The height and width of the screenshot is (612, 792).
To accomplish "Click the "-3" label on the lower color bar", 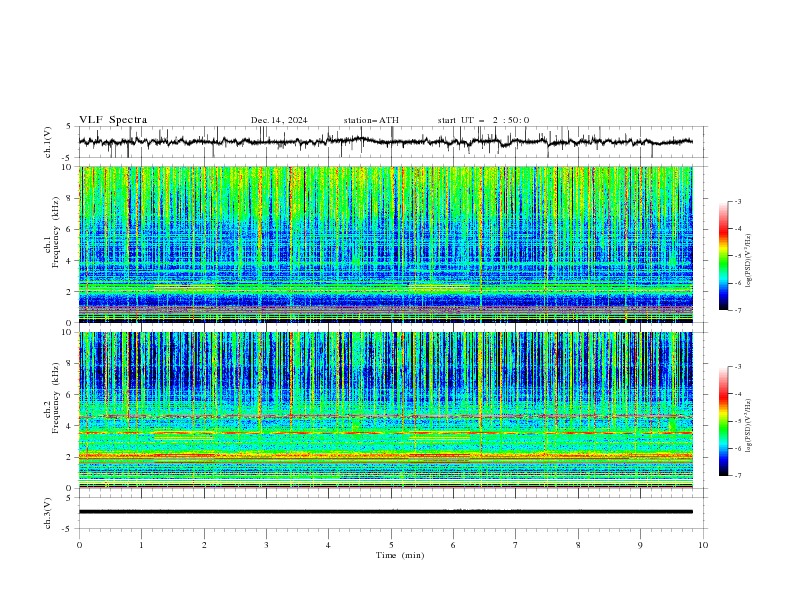I will coord(738,367).
